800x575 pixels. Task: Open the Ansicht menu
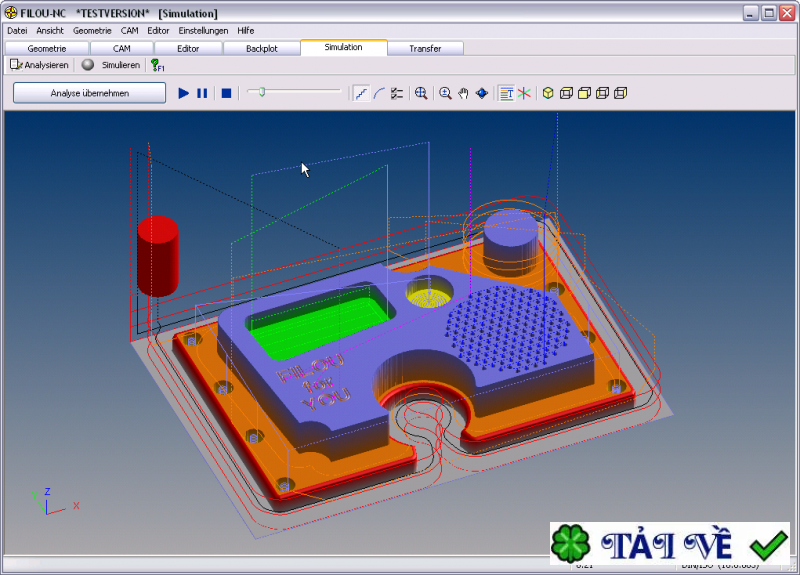point(50,31)
